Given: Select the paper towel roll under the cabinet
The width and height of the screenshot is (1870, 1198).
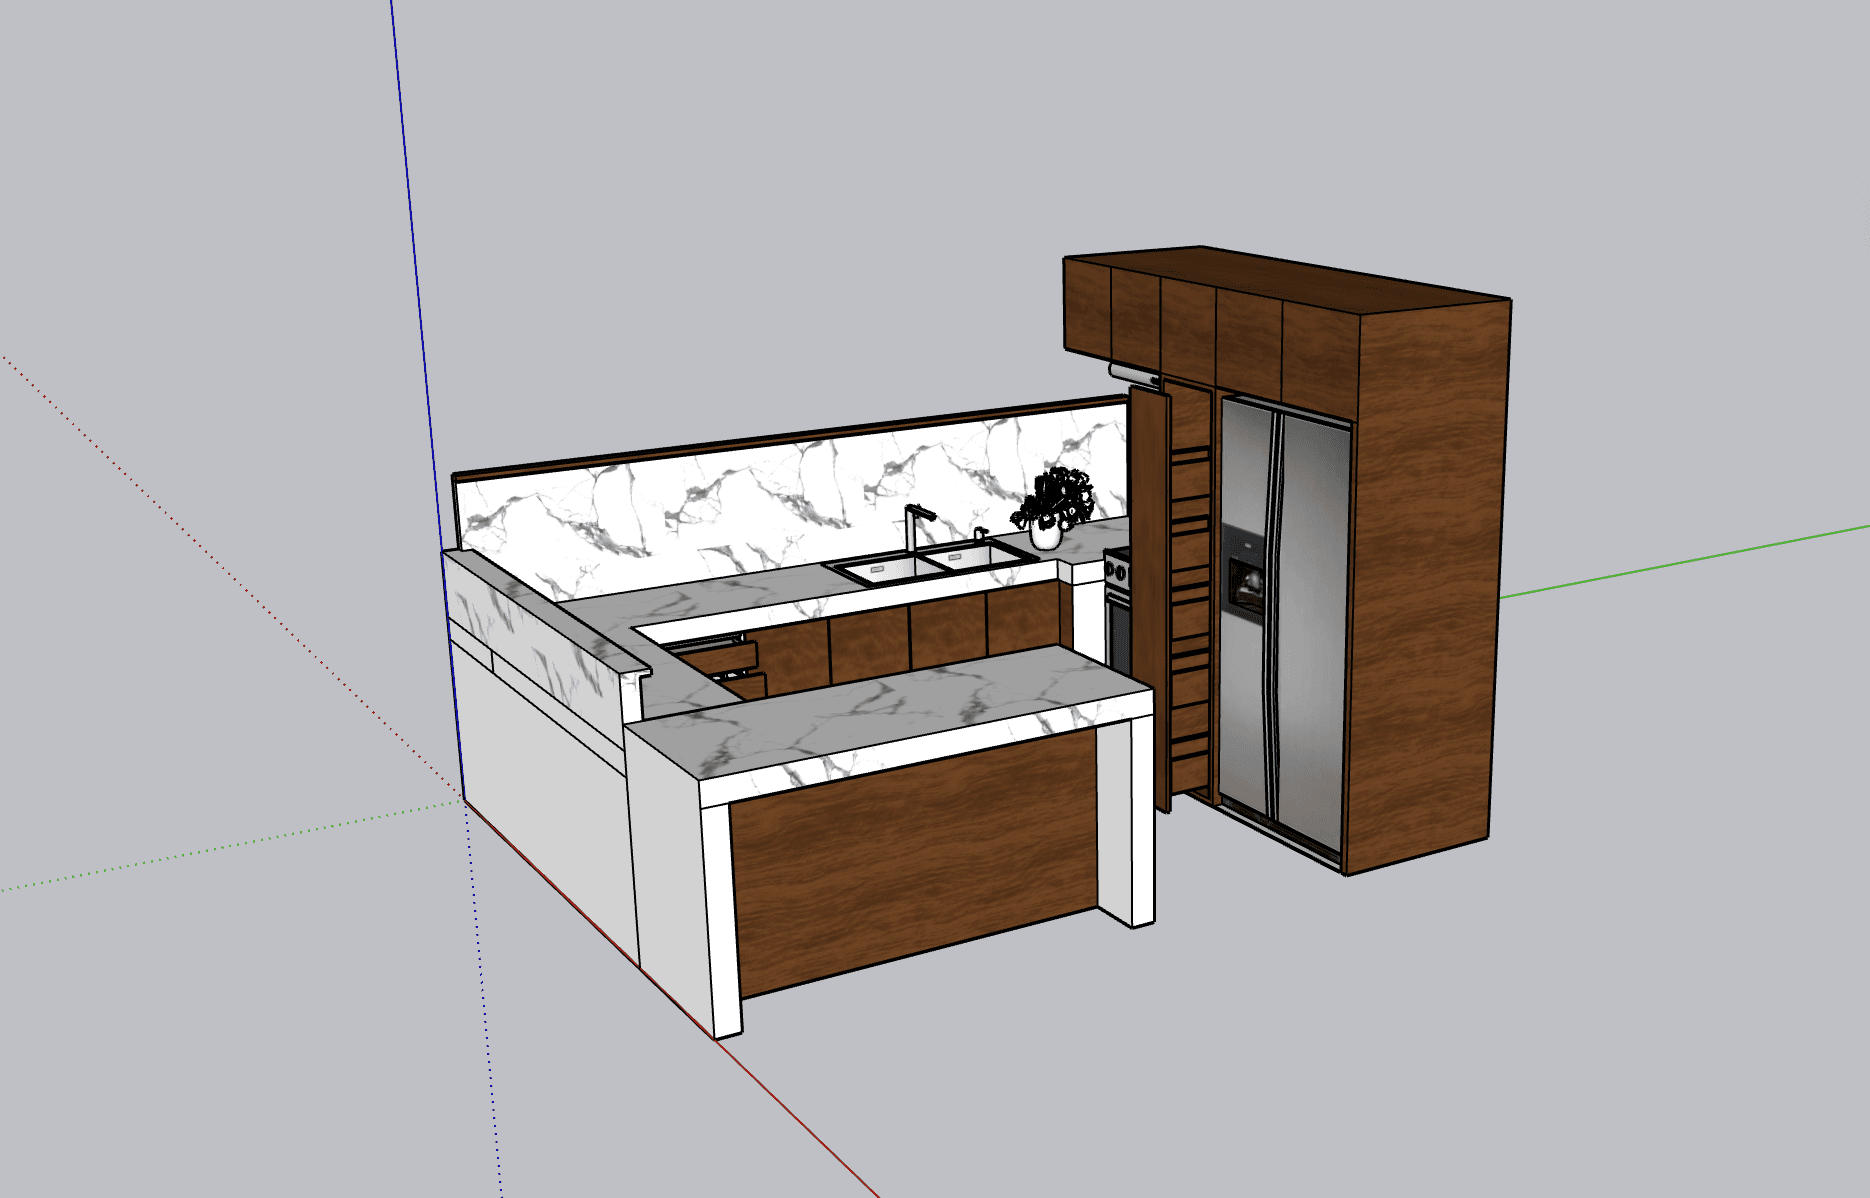Looking at the screenshot, I should 1134,375.
